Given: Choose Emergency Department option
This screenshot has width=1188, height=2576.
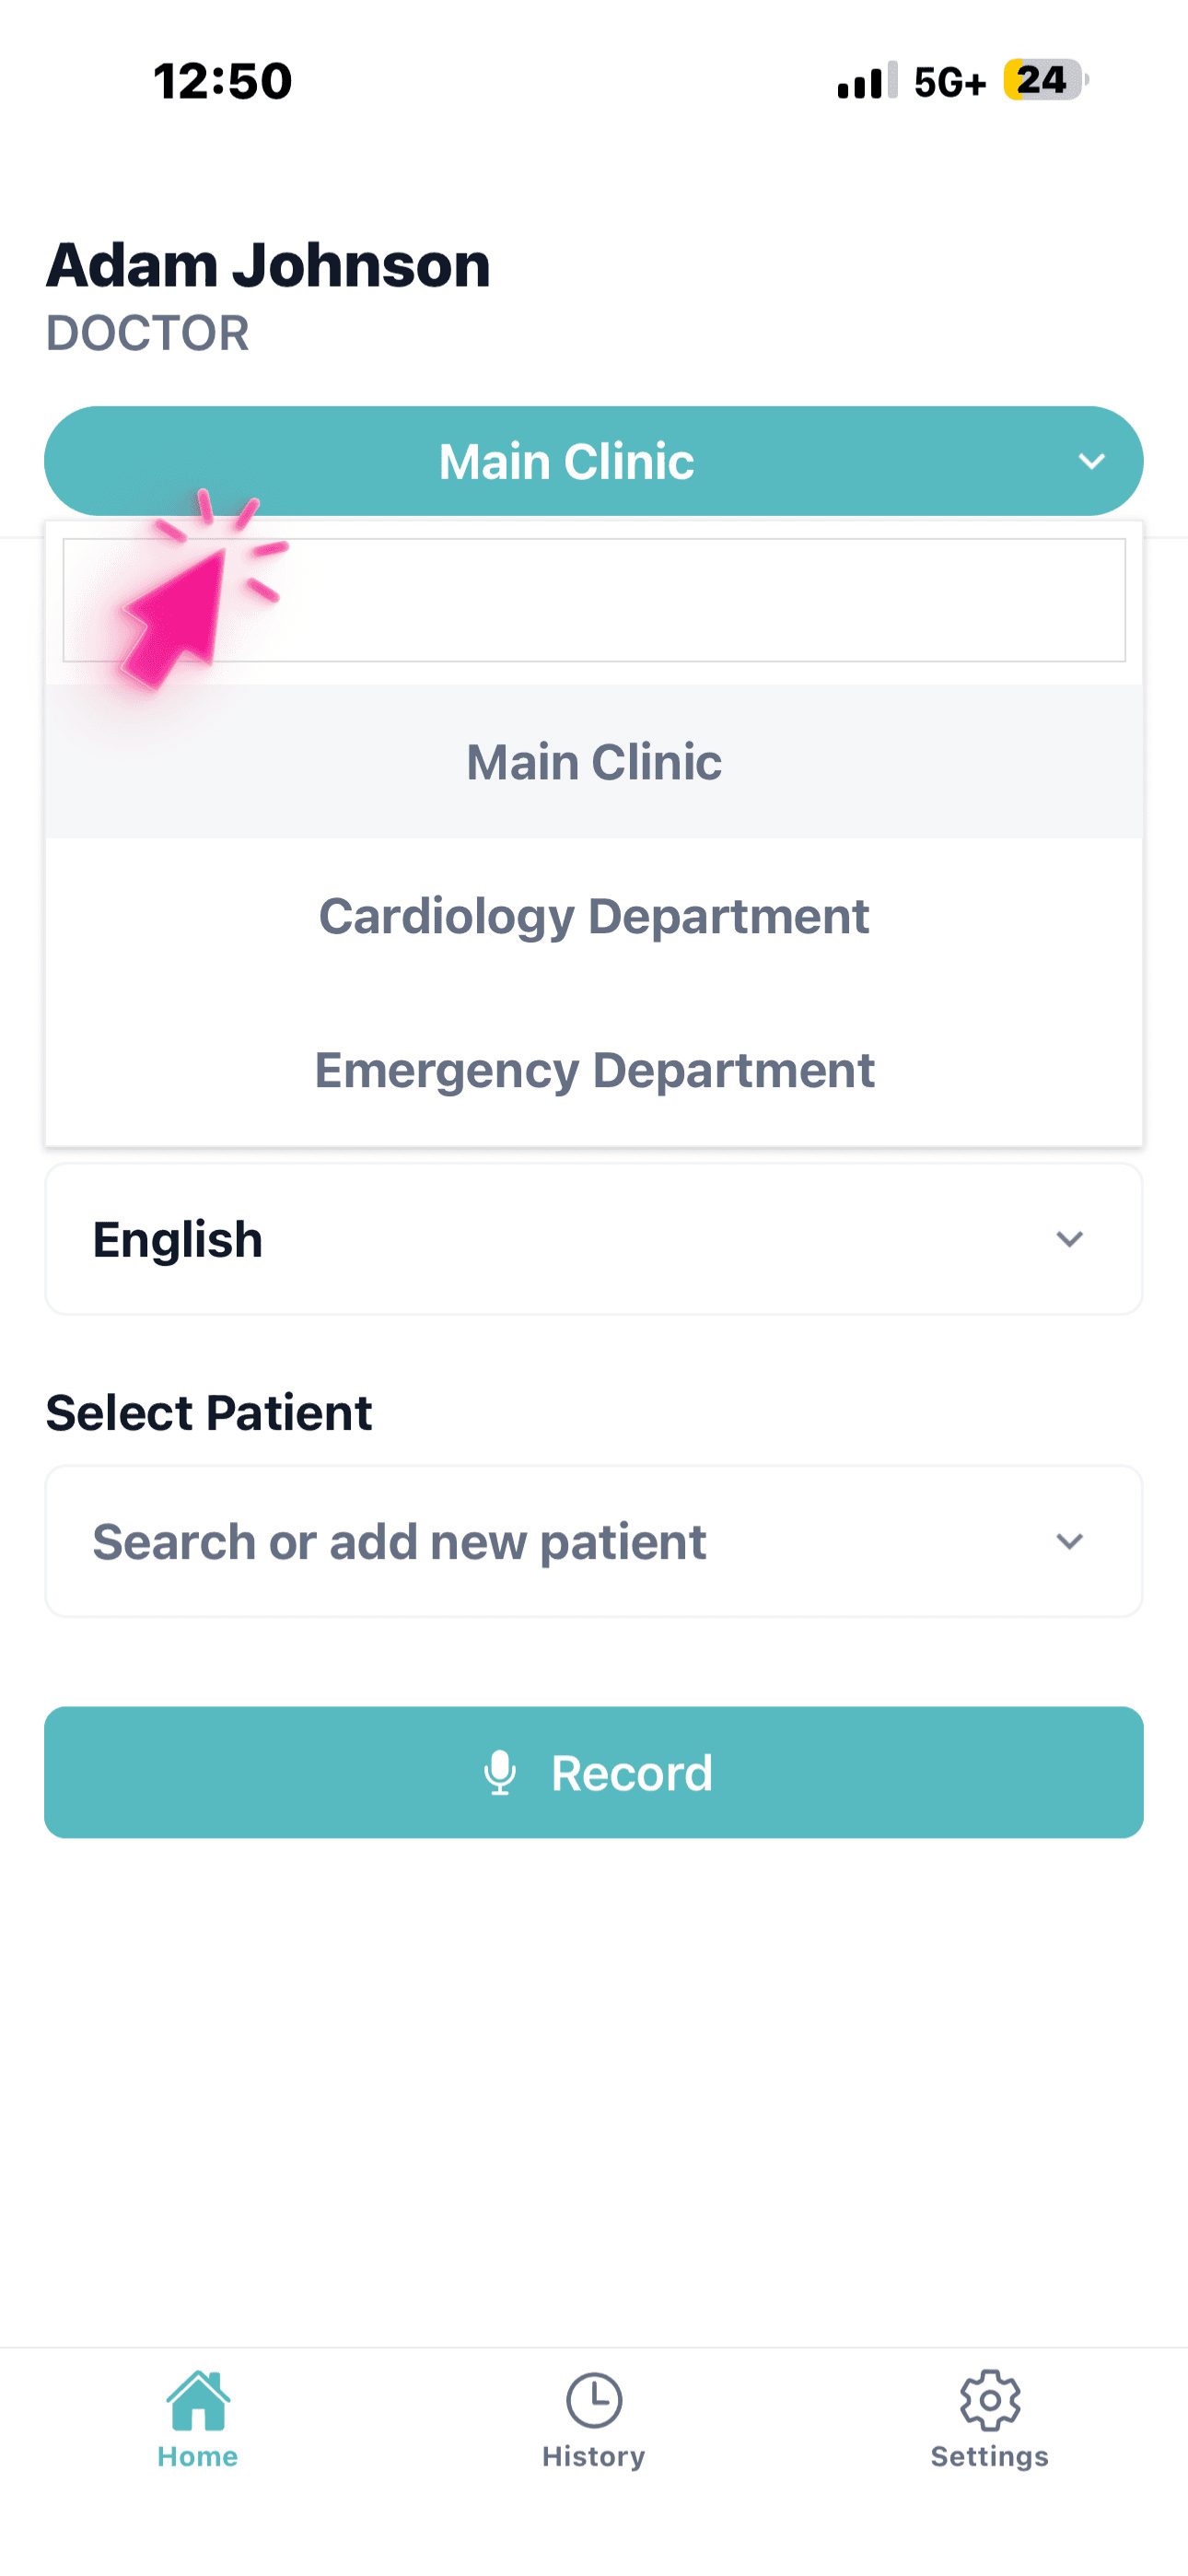Looking at the screenshot, I should (x=594, y=1070).
